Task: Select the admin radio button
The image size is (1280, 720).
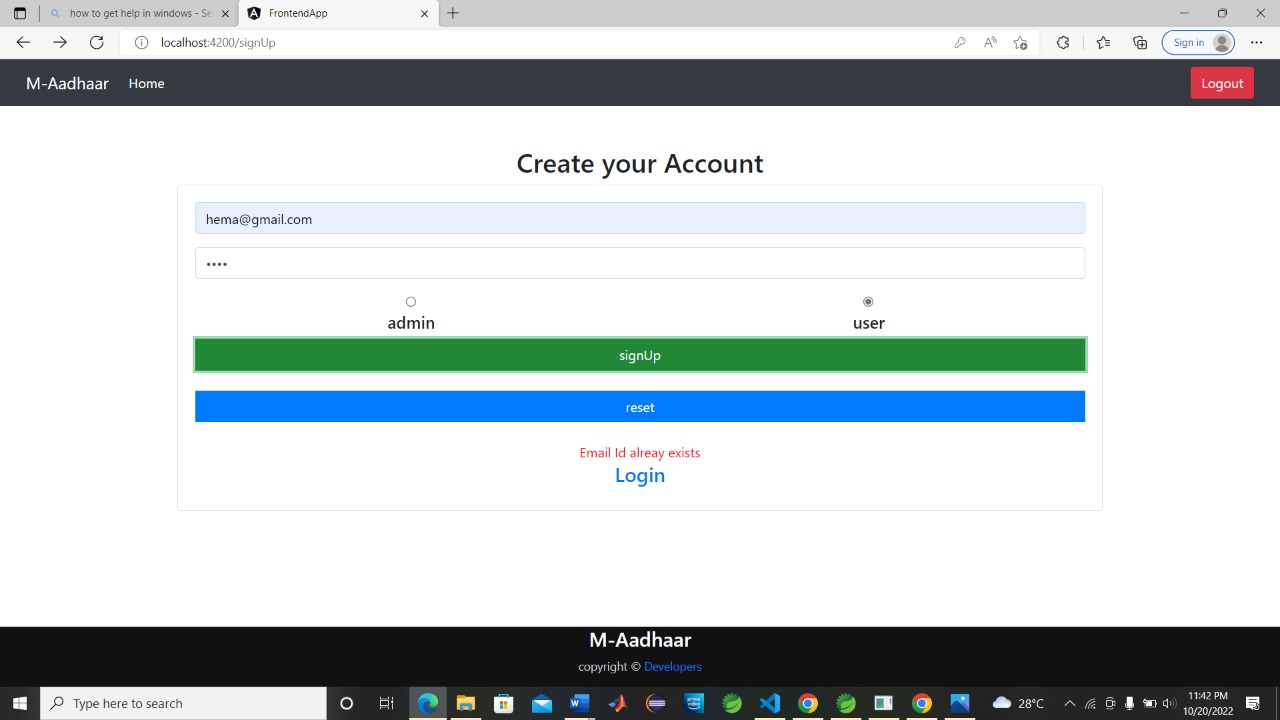Action: [x=411, y=302]
